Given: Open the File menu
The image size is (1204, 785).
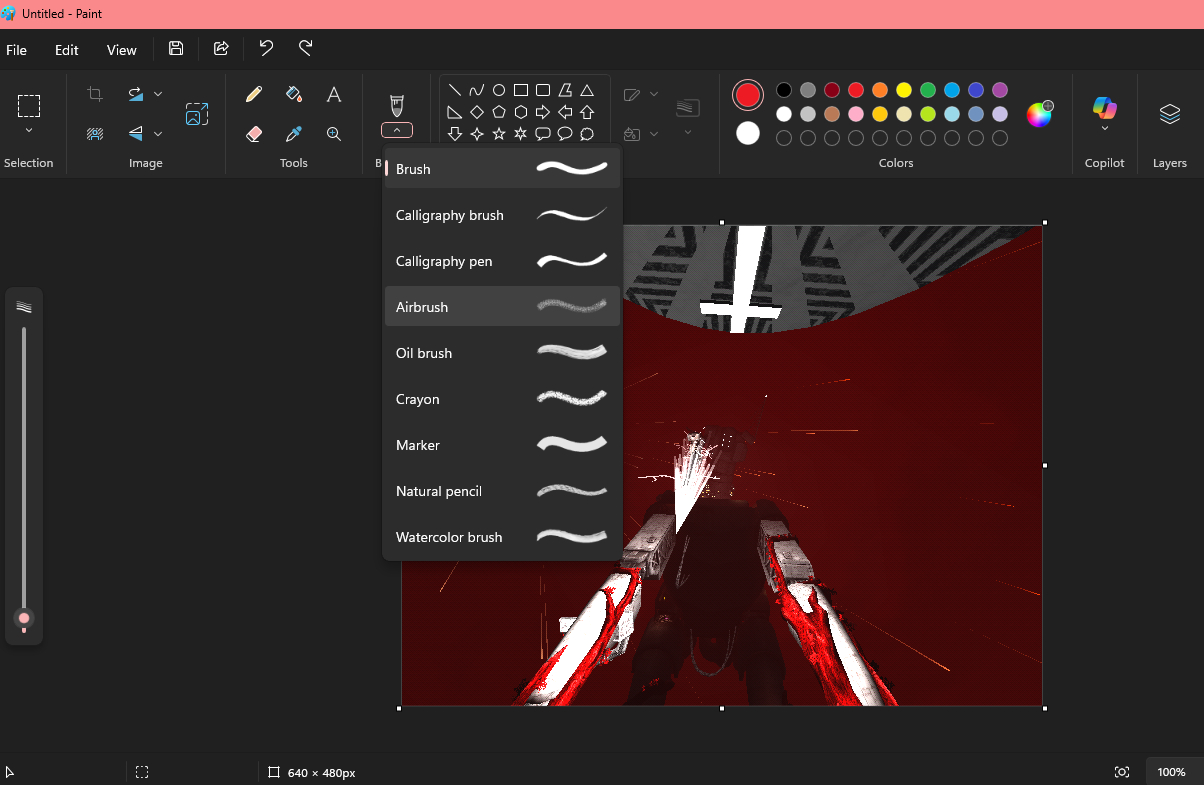Looking at the screenshot, I should point(17,50).
